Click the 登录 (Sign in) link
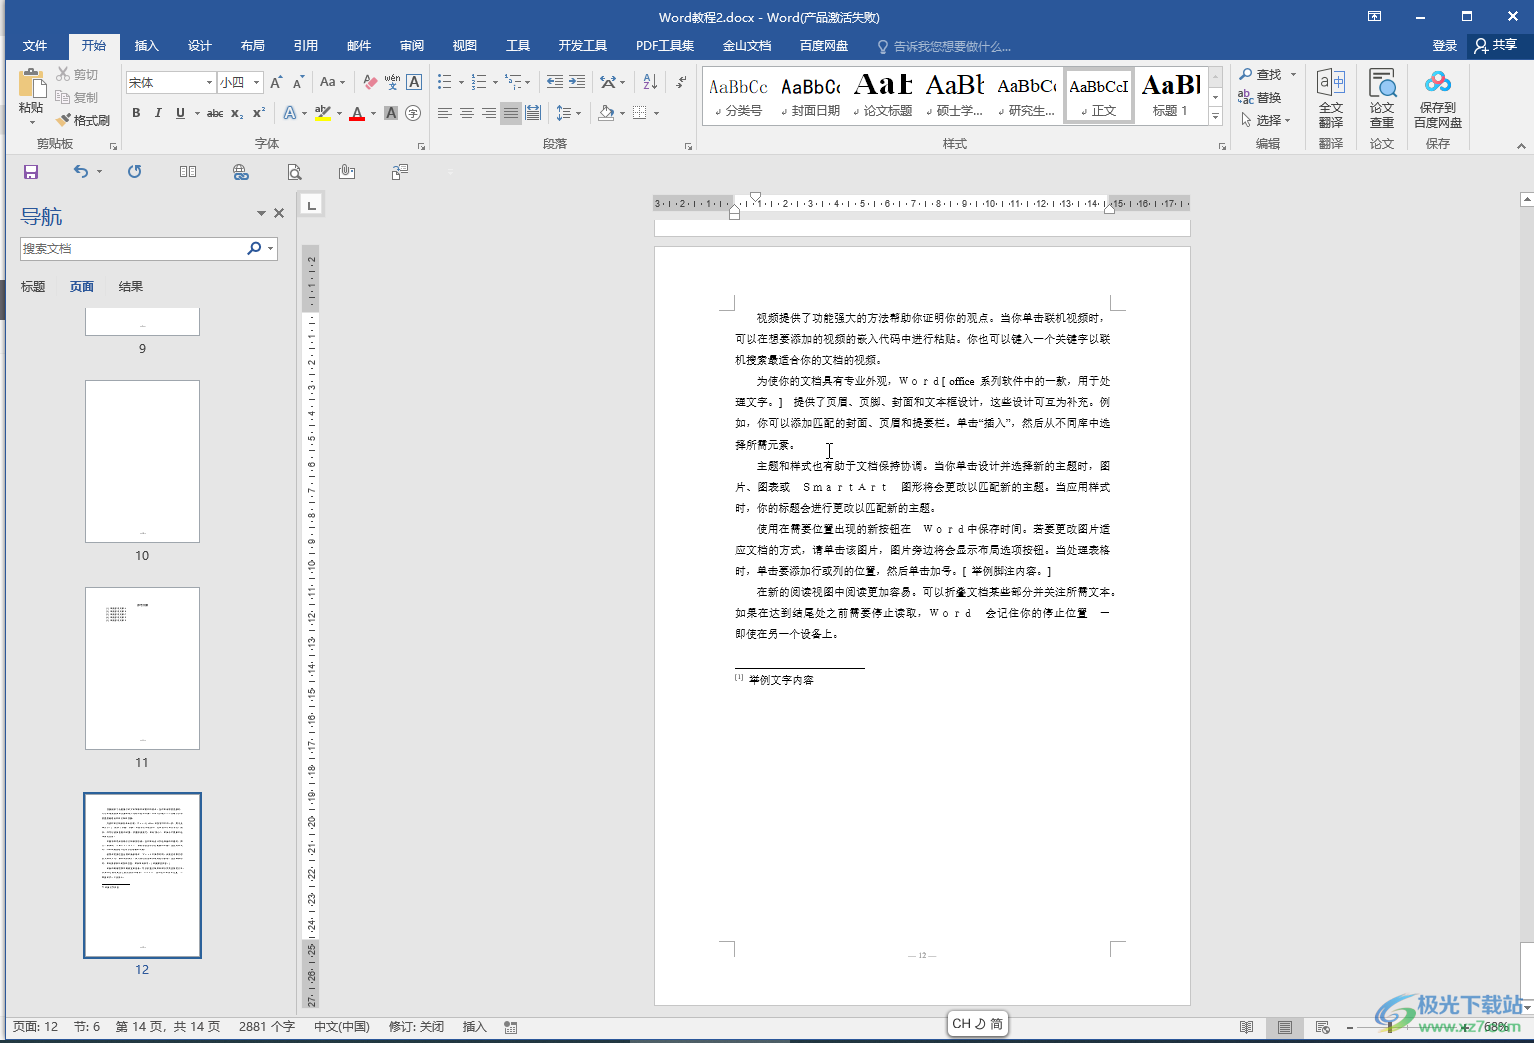Screen dimensions: 1534x1043 click(1445, 46)
